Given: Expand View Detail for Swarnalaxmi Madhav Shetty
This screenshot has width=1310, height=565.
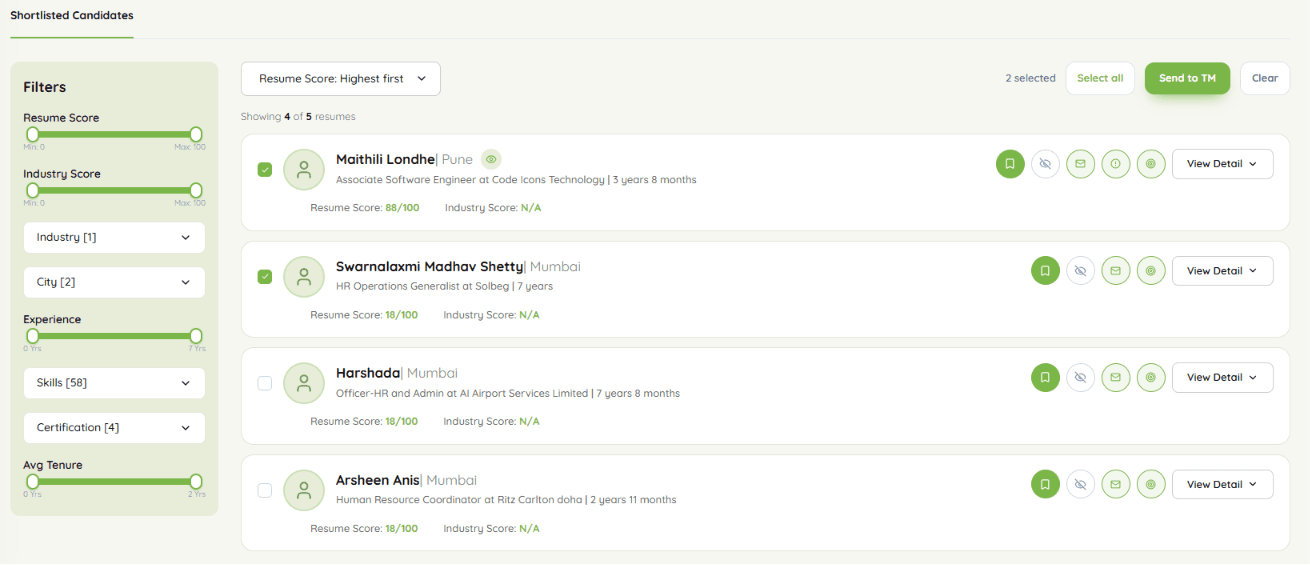Looking at the screenshot, I should coord(1222,271).
